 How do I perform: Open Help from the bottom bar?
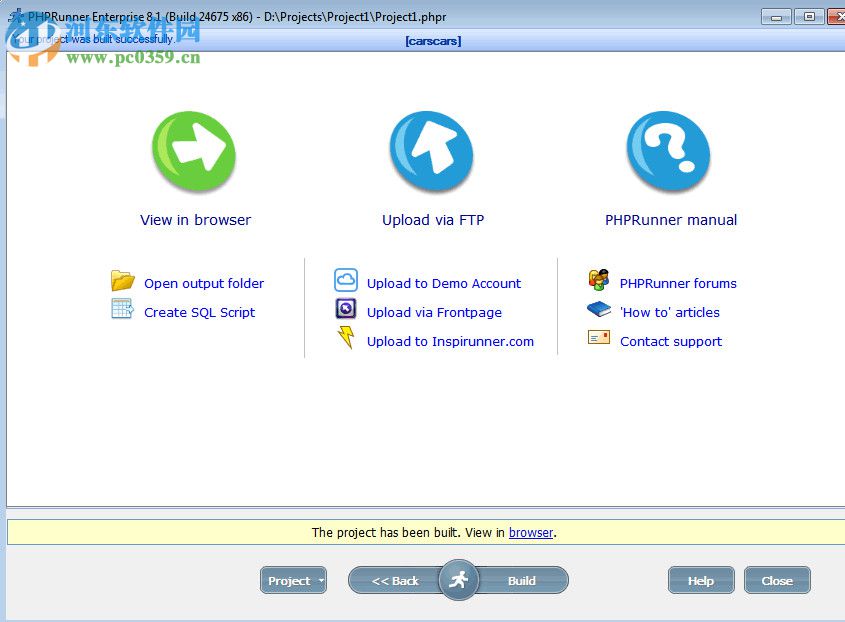pos(700,580)
